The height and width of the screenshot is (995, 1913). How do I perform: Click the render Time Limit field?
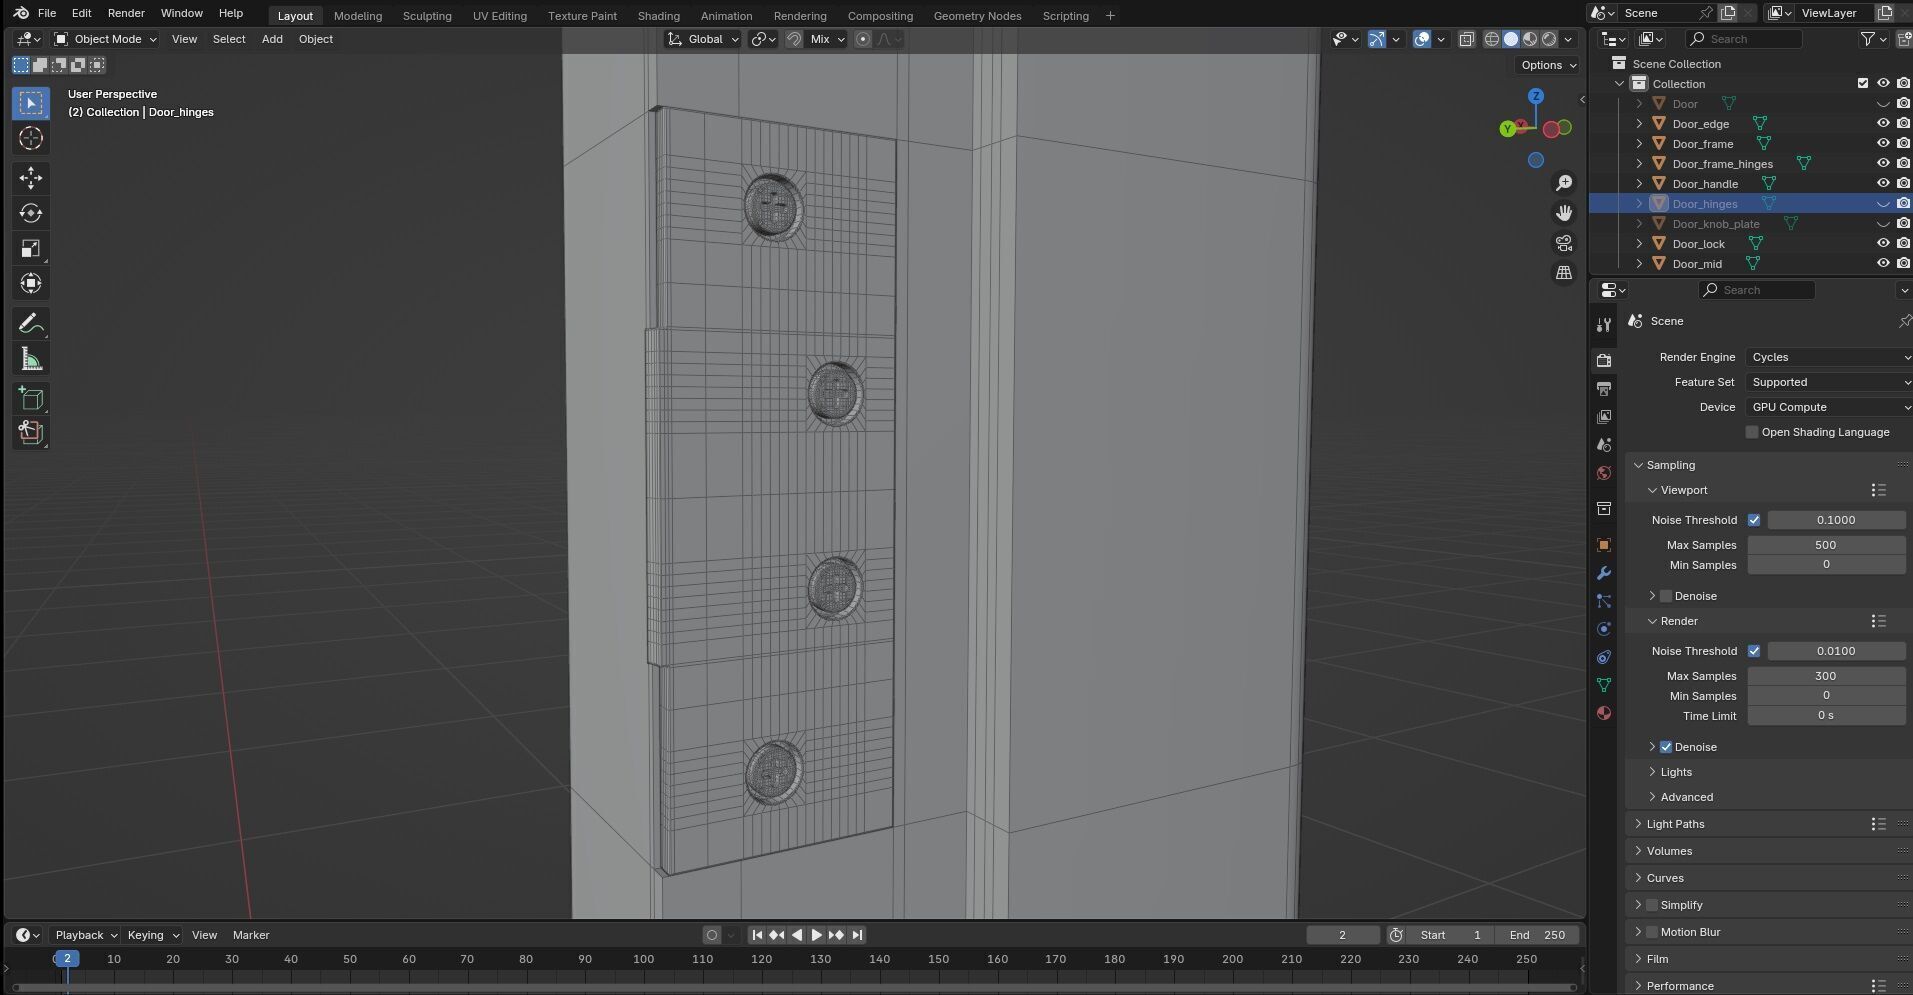pos(1826,716)
